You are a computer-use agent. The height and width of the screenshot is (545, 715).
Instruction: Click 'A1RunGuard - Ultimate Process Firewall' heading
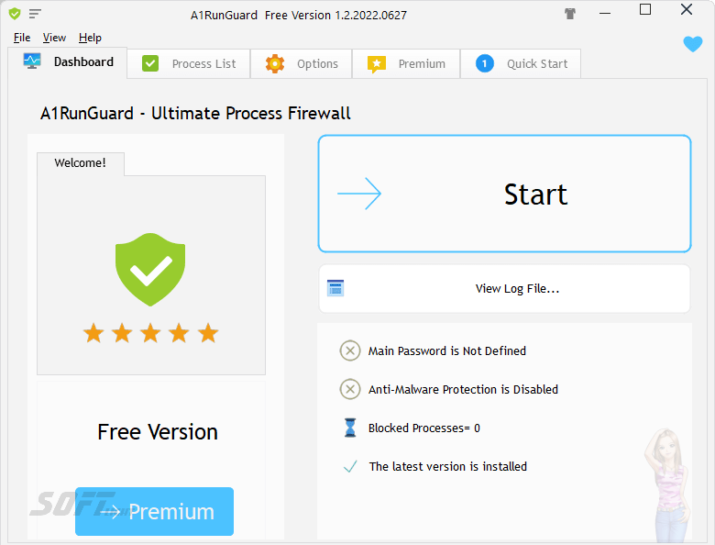195,113
